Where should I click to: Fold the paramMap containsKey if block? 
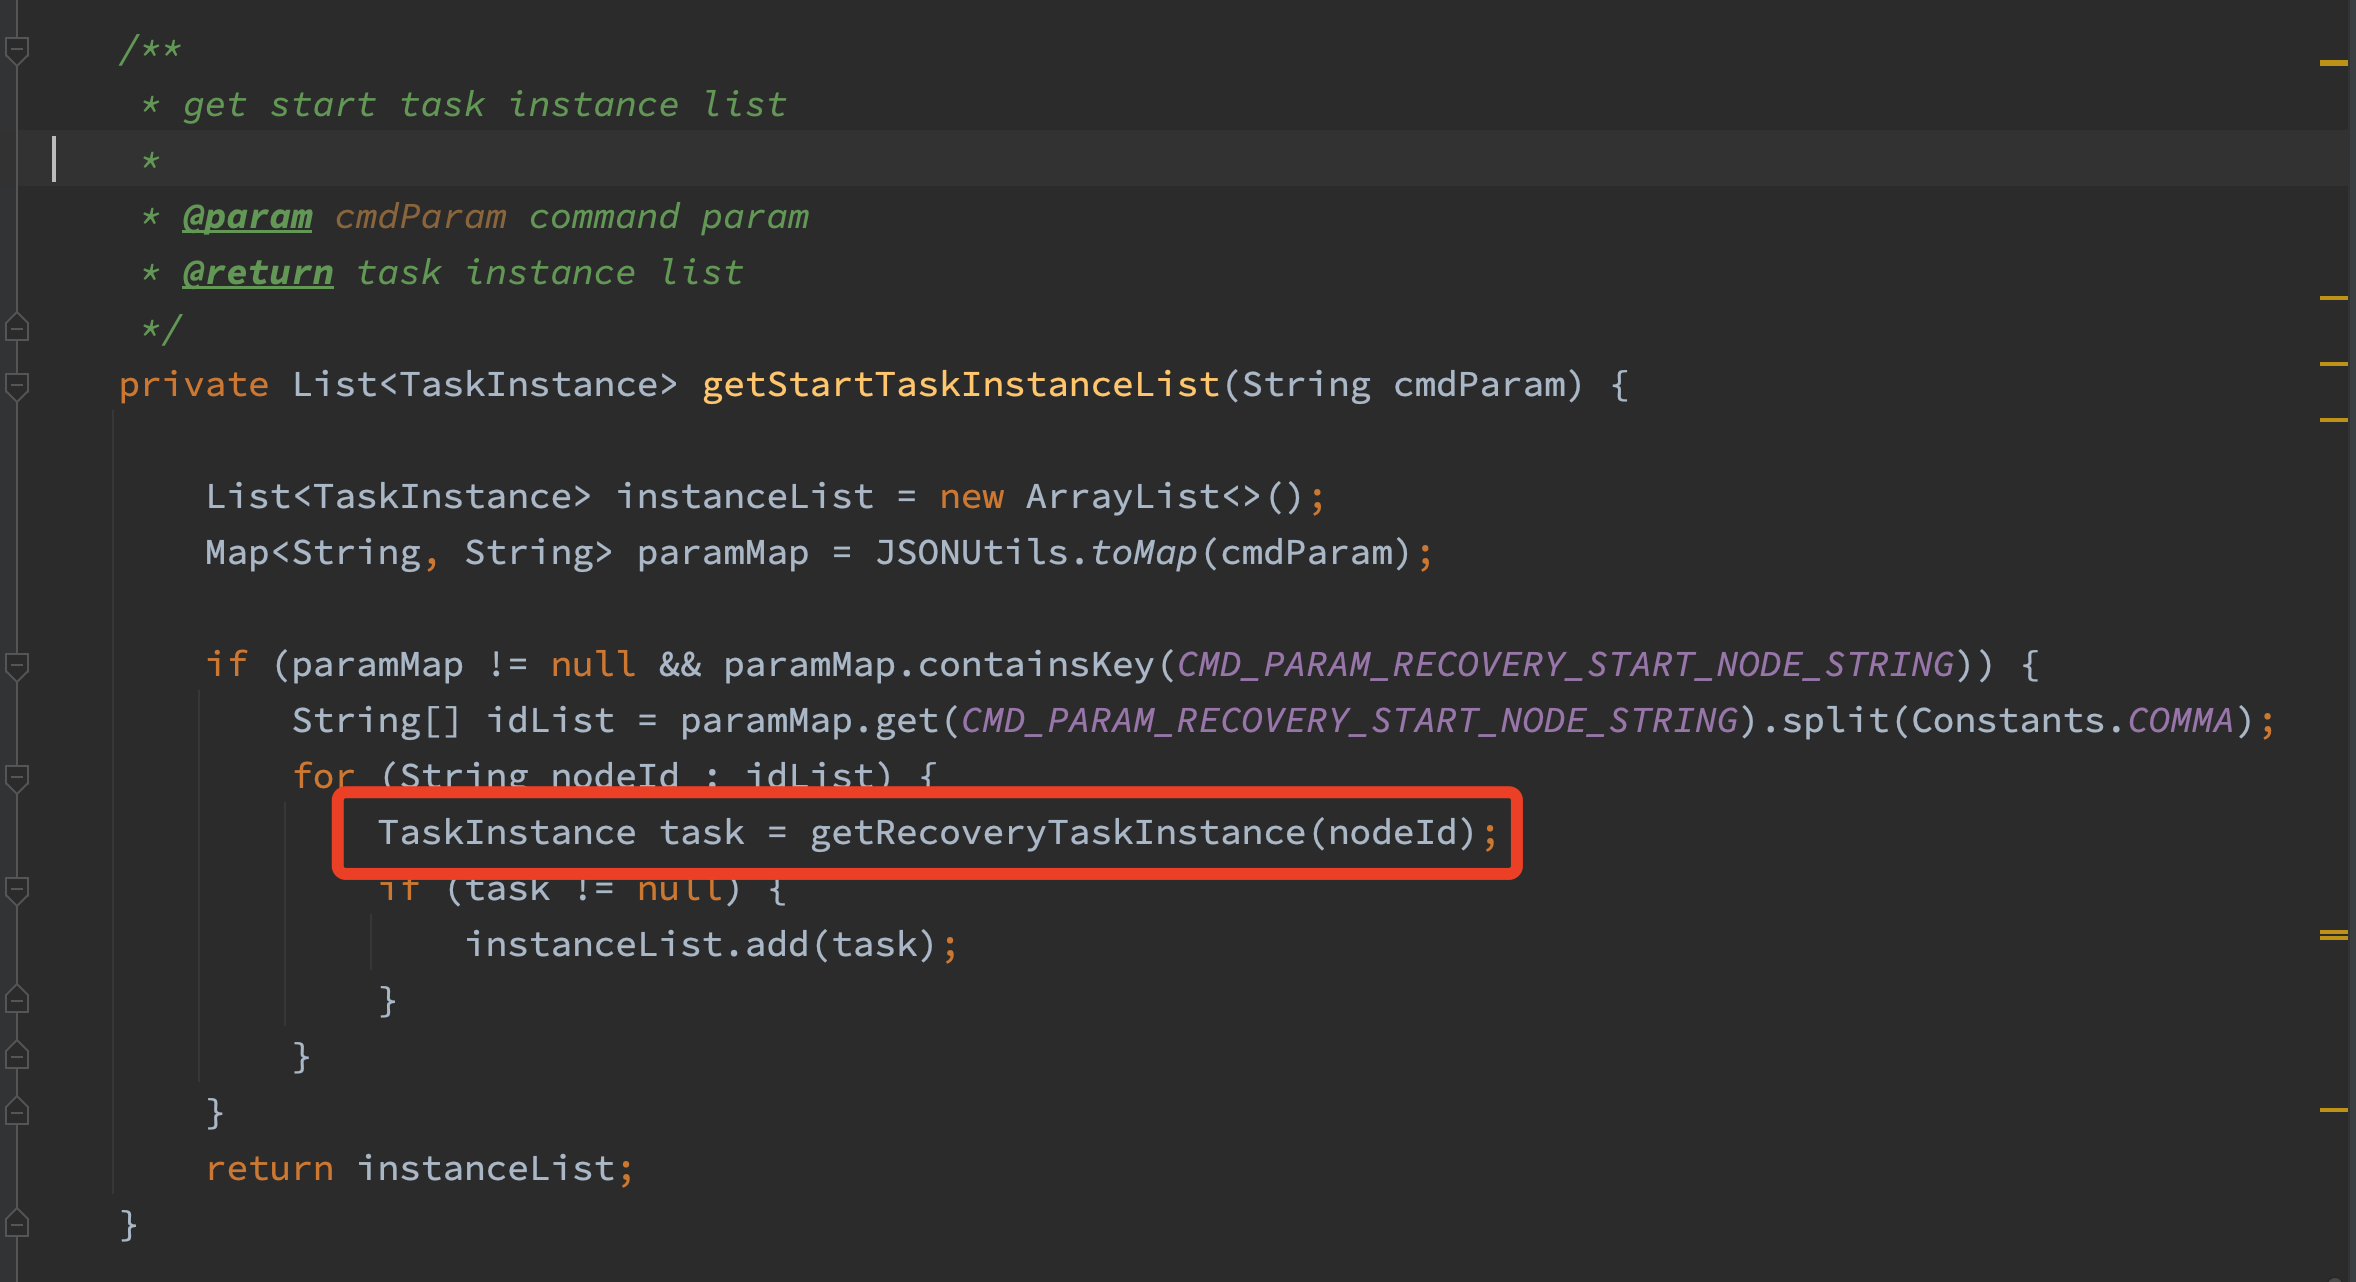(x=17, y=665)
